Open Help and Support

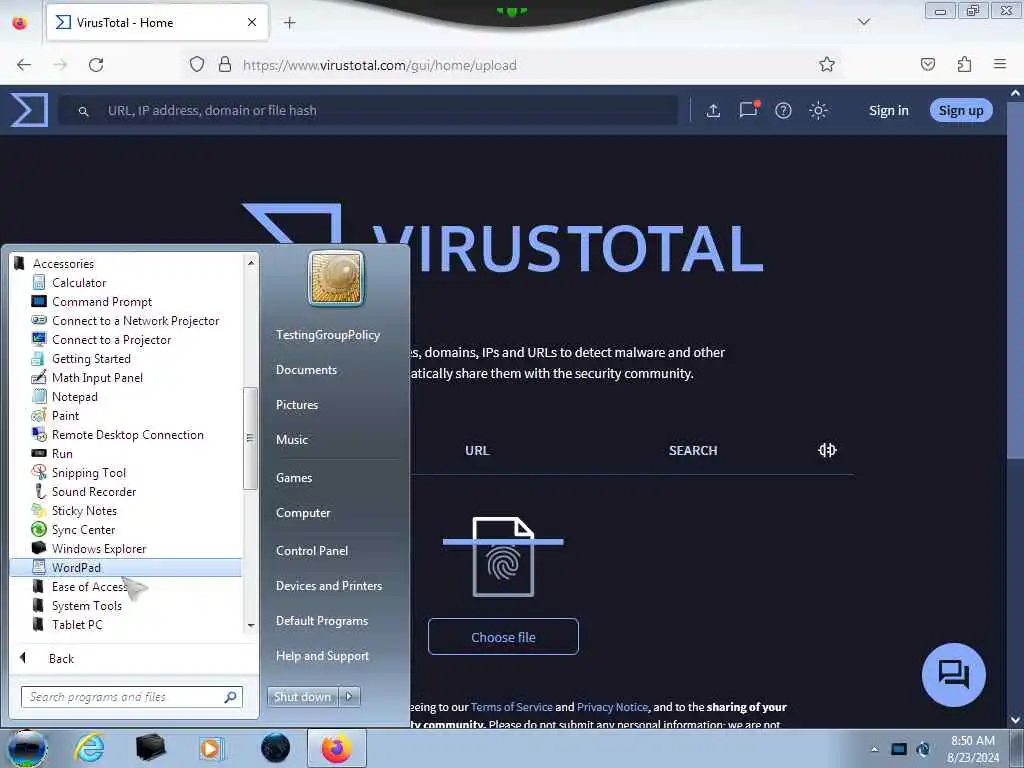click(x=323, y=656)
